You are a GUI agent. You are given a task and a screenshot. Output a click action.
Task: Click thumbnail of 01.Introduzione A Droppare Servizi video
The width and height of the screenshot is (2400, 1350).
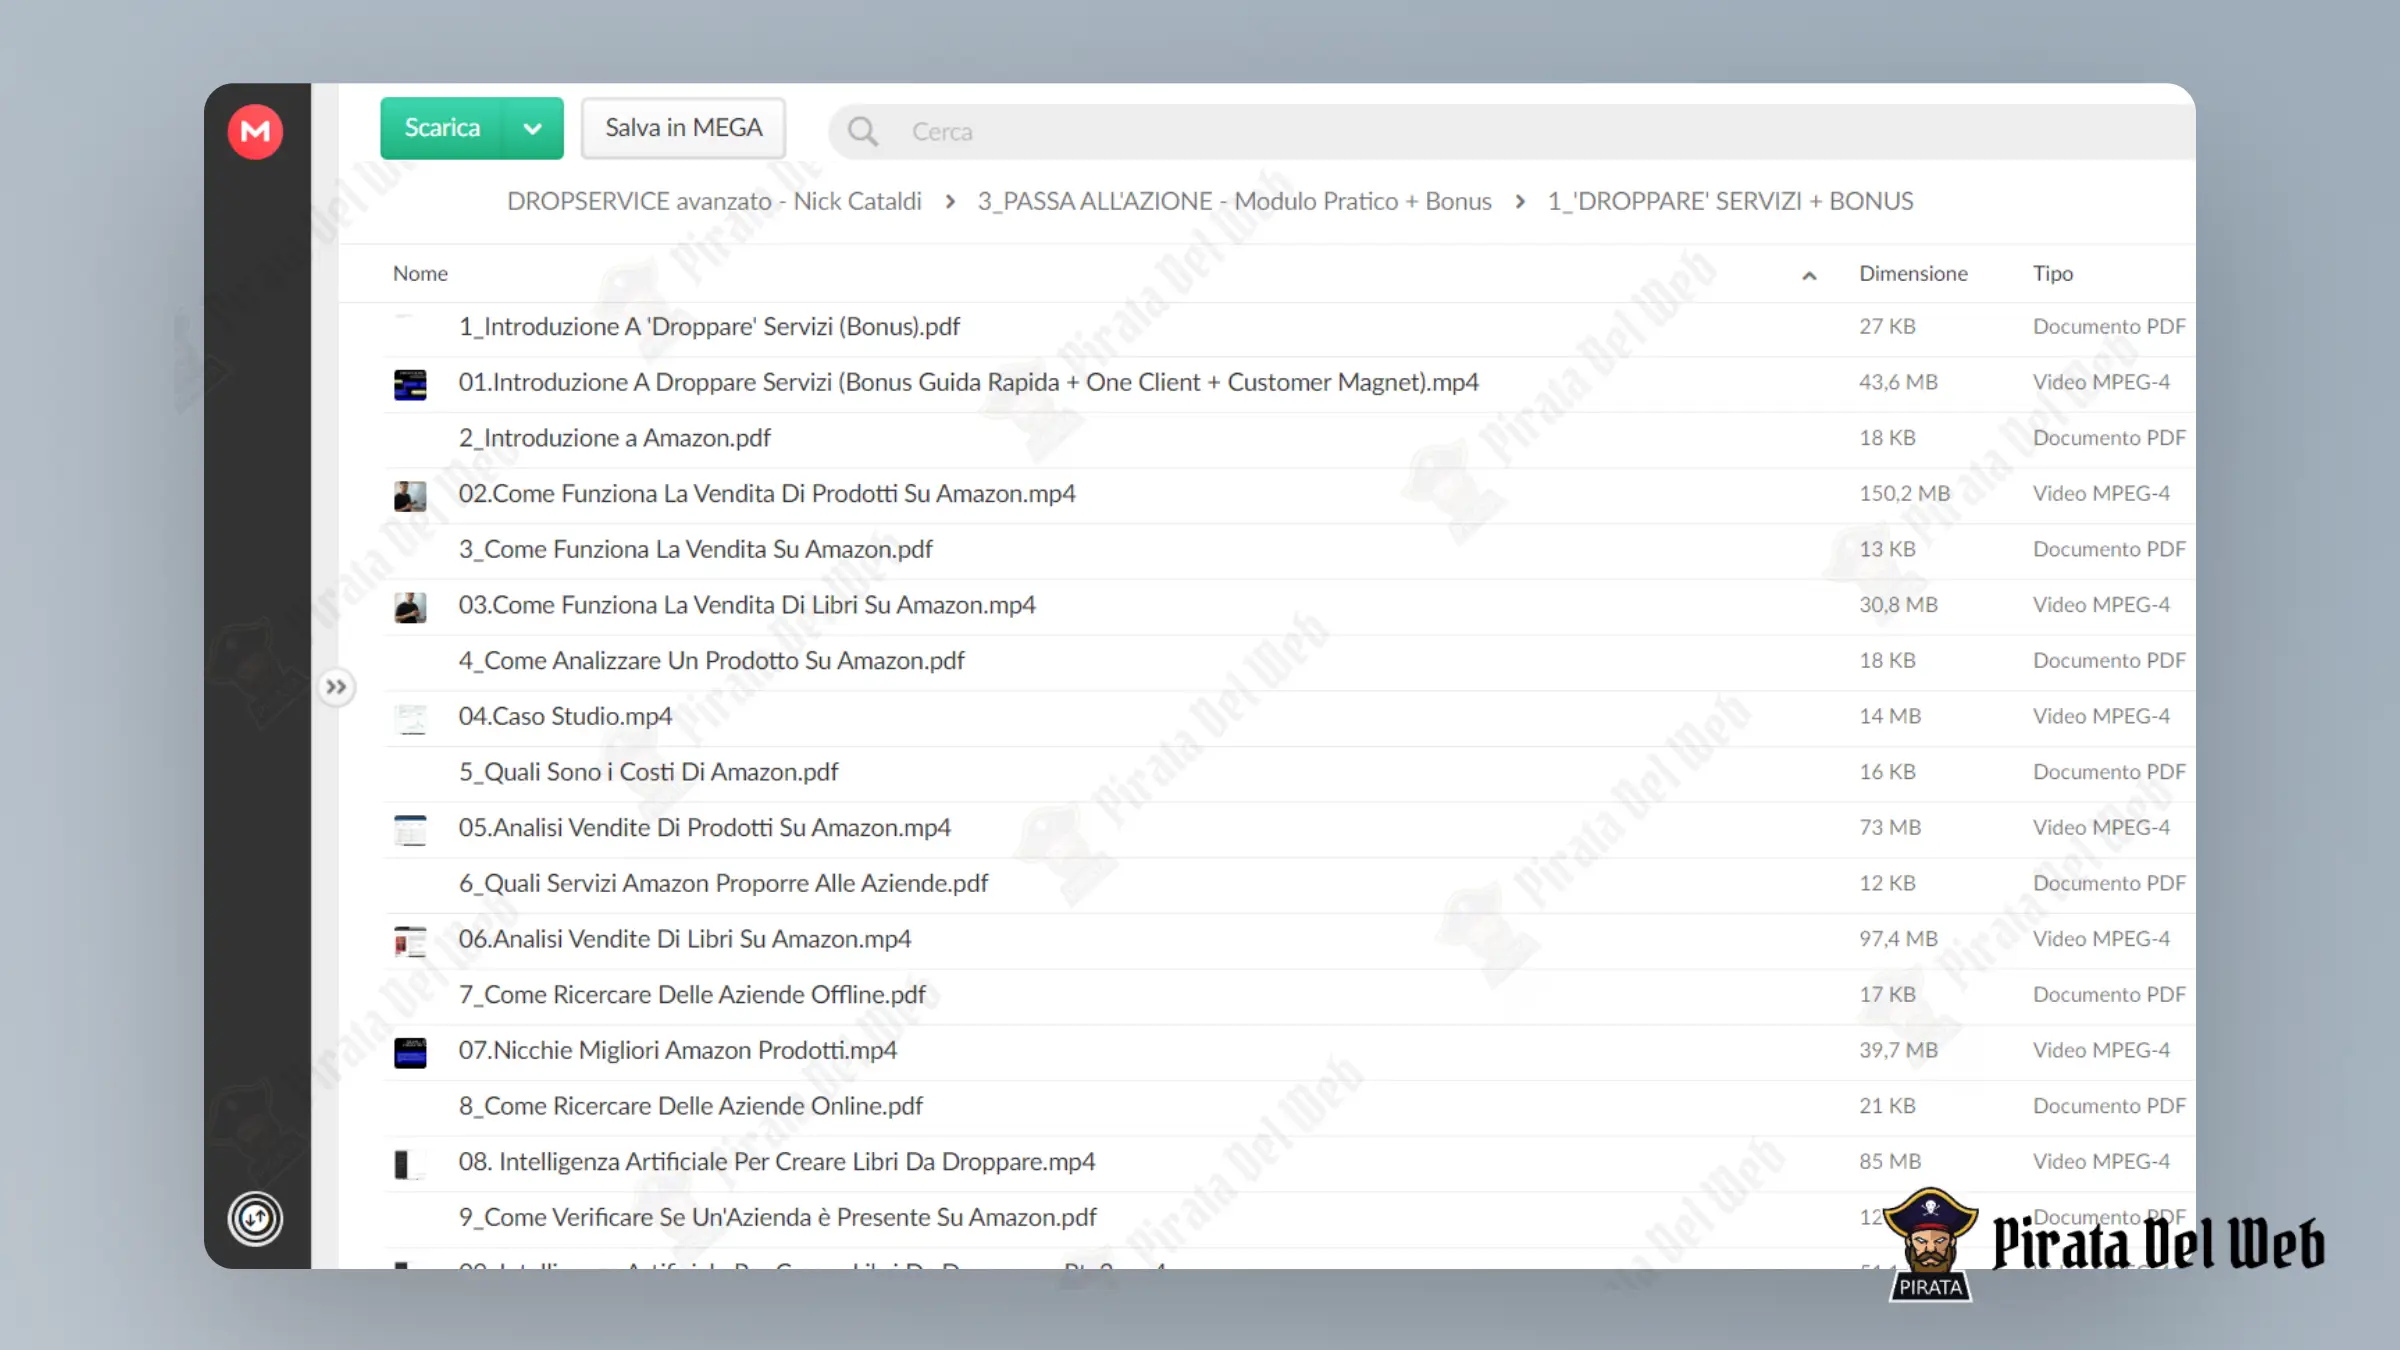point(410,384)
